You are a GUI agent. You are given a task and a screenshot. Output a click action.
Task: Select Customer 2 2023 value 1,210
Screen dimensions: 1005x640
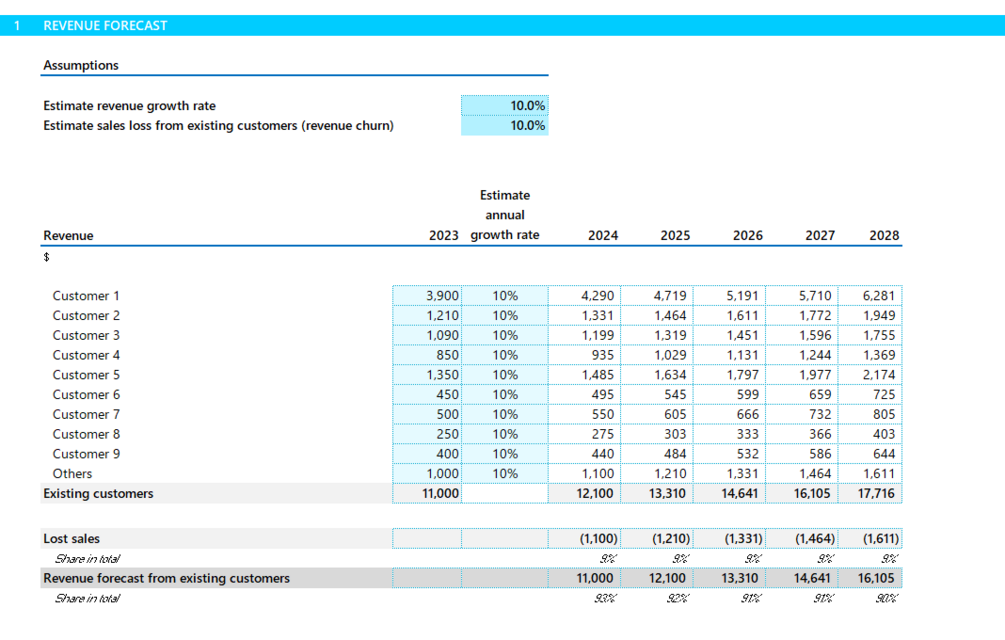[x=427, y=316]
